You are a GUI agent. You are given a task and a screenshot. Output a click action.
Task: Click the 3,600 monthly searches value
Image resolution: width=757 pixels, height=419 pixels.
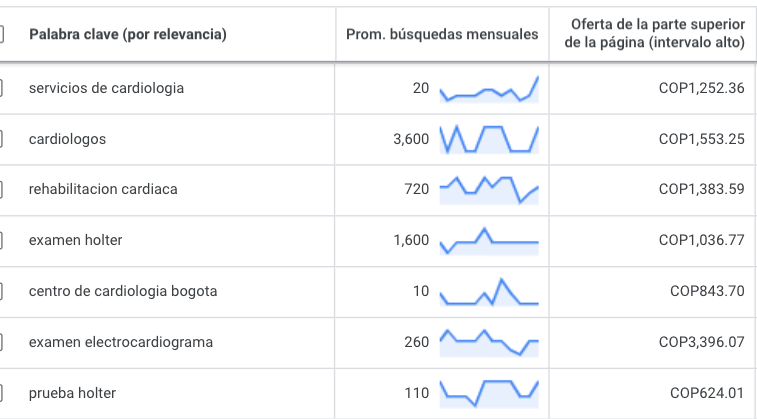pos(411,139)
